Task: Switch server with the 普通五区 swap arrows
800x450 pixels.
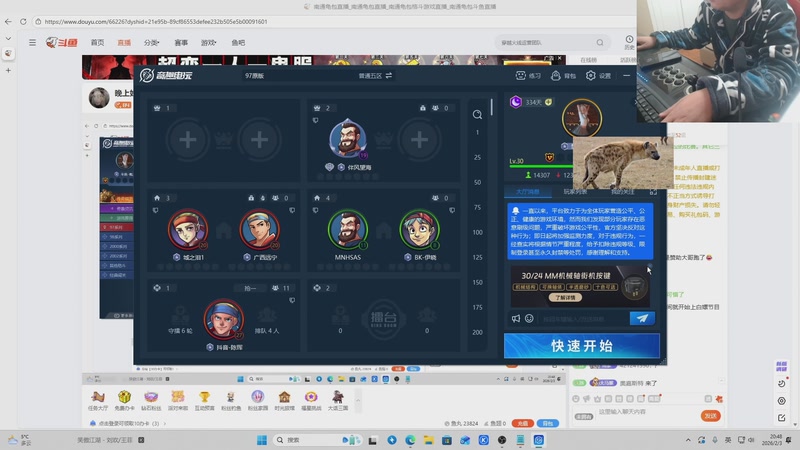Action: (389, 76)
